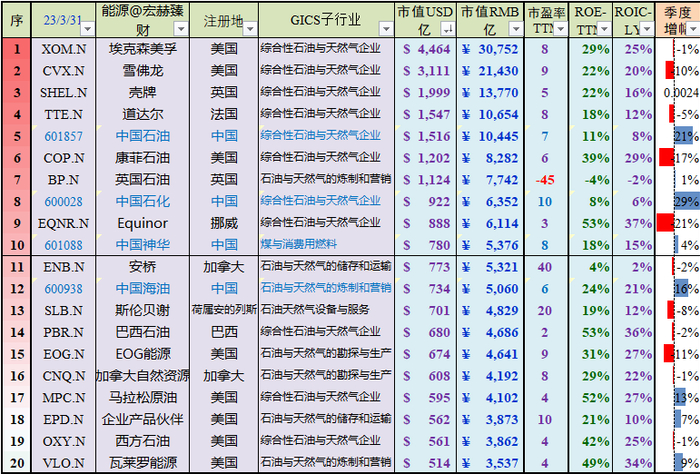Select company name 中国石油
The width and height of the screenshot is (700, 474).
coord(142,136)
